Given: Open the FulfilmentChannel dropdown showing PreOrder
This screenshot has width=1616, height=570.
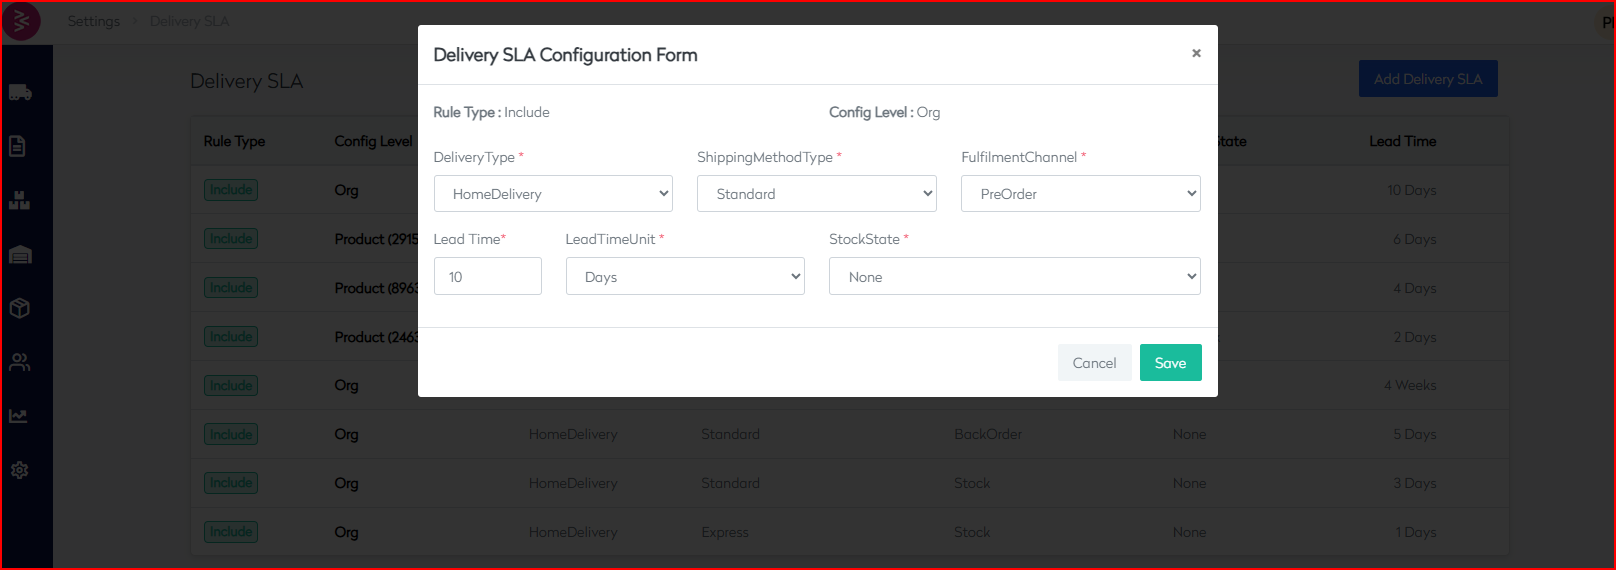Looking at the screenshot, I should click(1080, 194).
